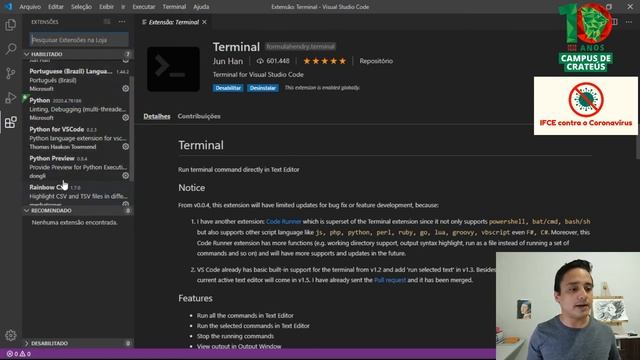Open the Extensions panel more actions menu
Screen dimensions: 640x360
coord(122,22)
